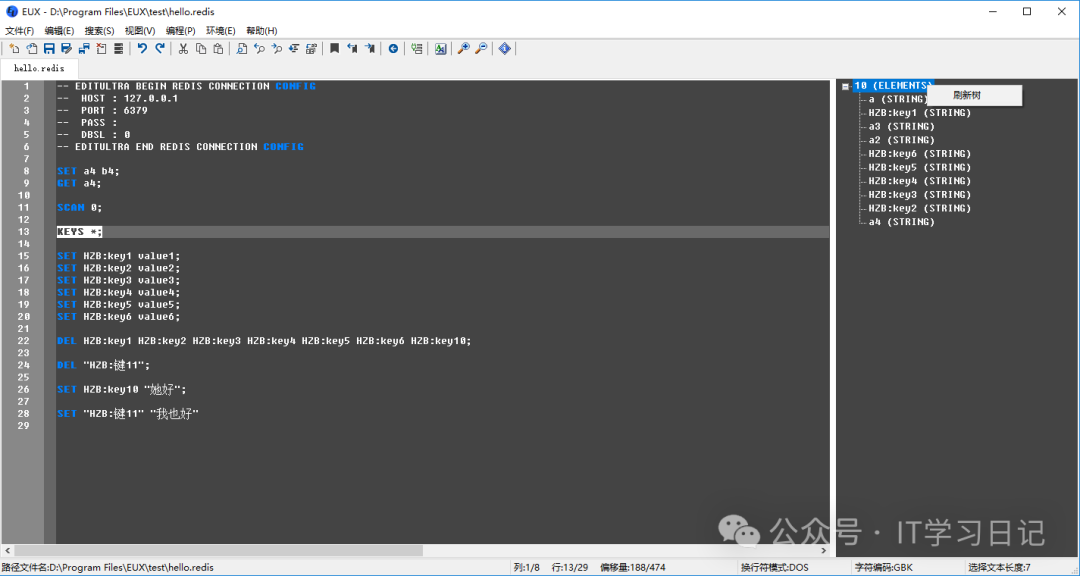Click the Undo arrow icon
The image size is (1080, 576).
pyautogui.click(x=142, y=48)
